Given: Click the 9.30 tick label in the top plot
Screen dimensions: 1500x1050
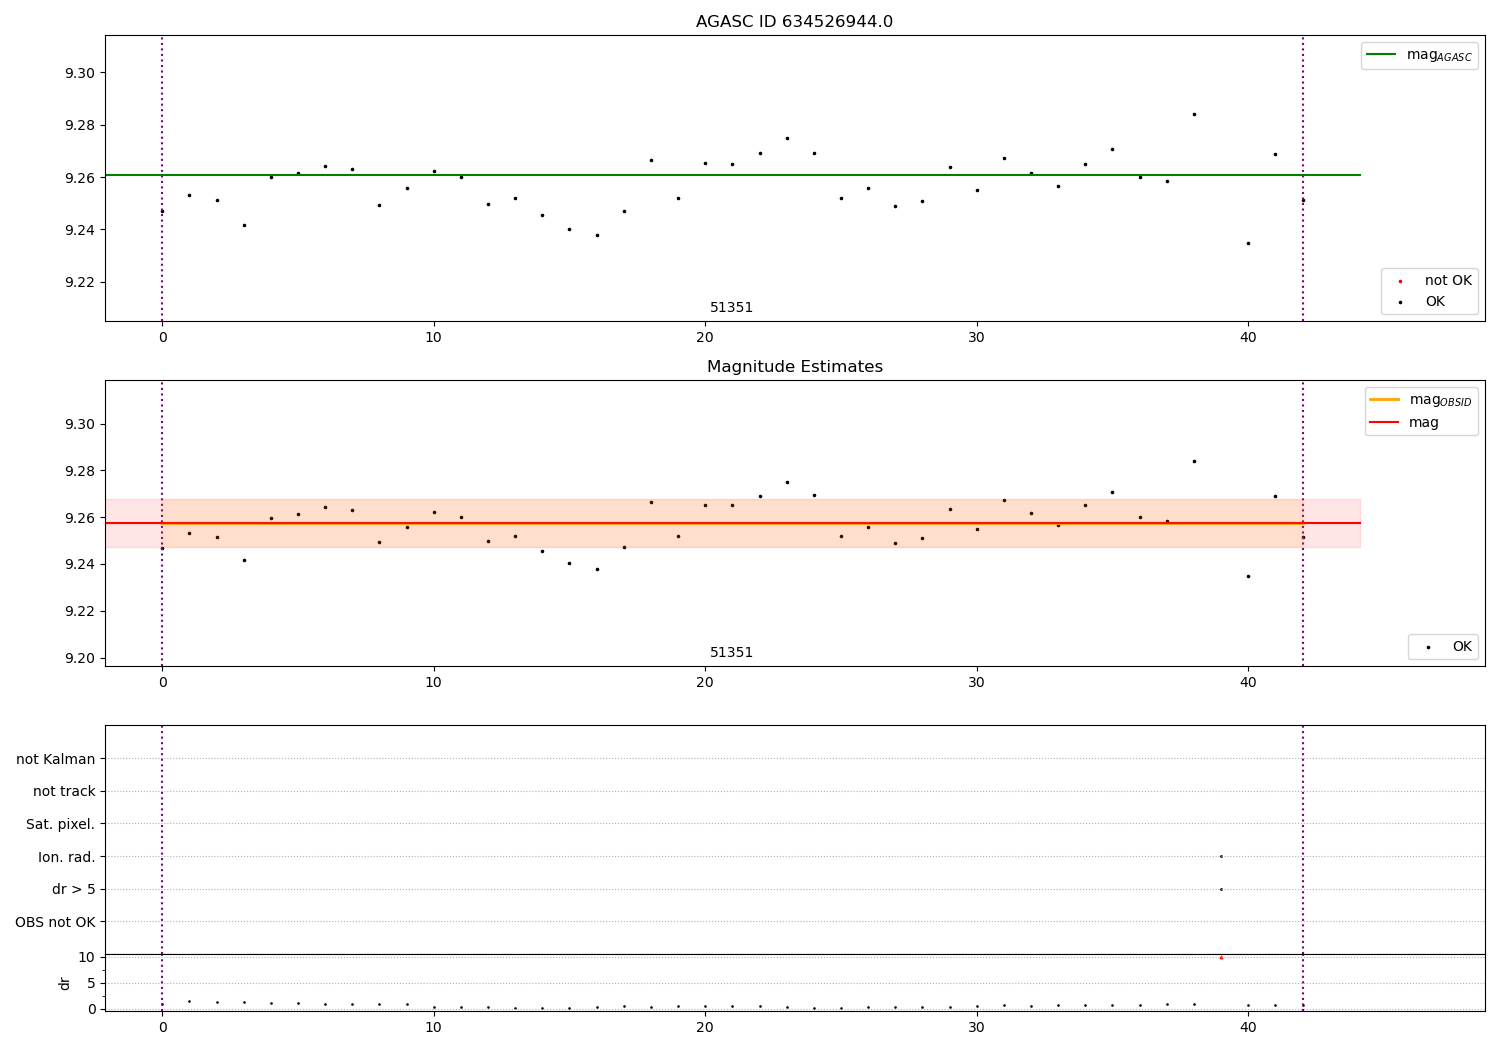Looking at the screenshot, I should pos(80,73).
